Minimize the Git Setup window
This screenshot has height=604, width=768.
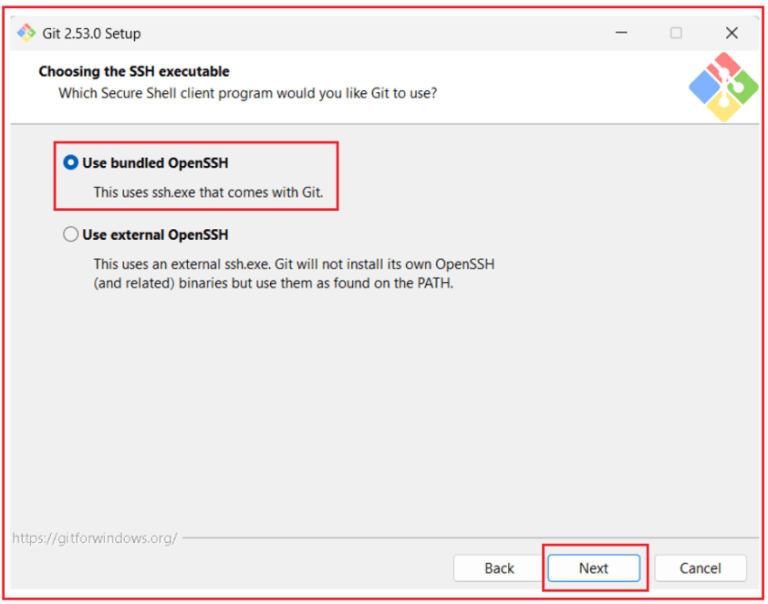[x=621, y=33]
